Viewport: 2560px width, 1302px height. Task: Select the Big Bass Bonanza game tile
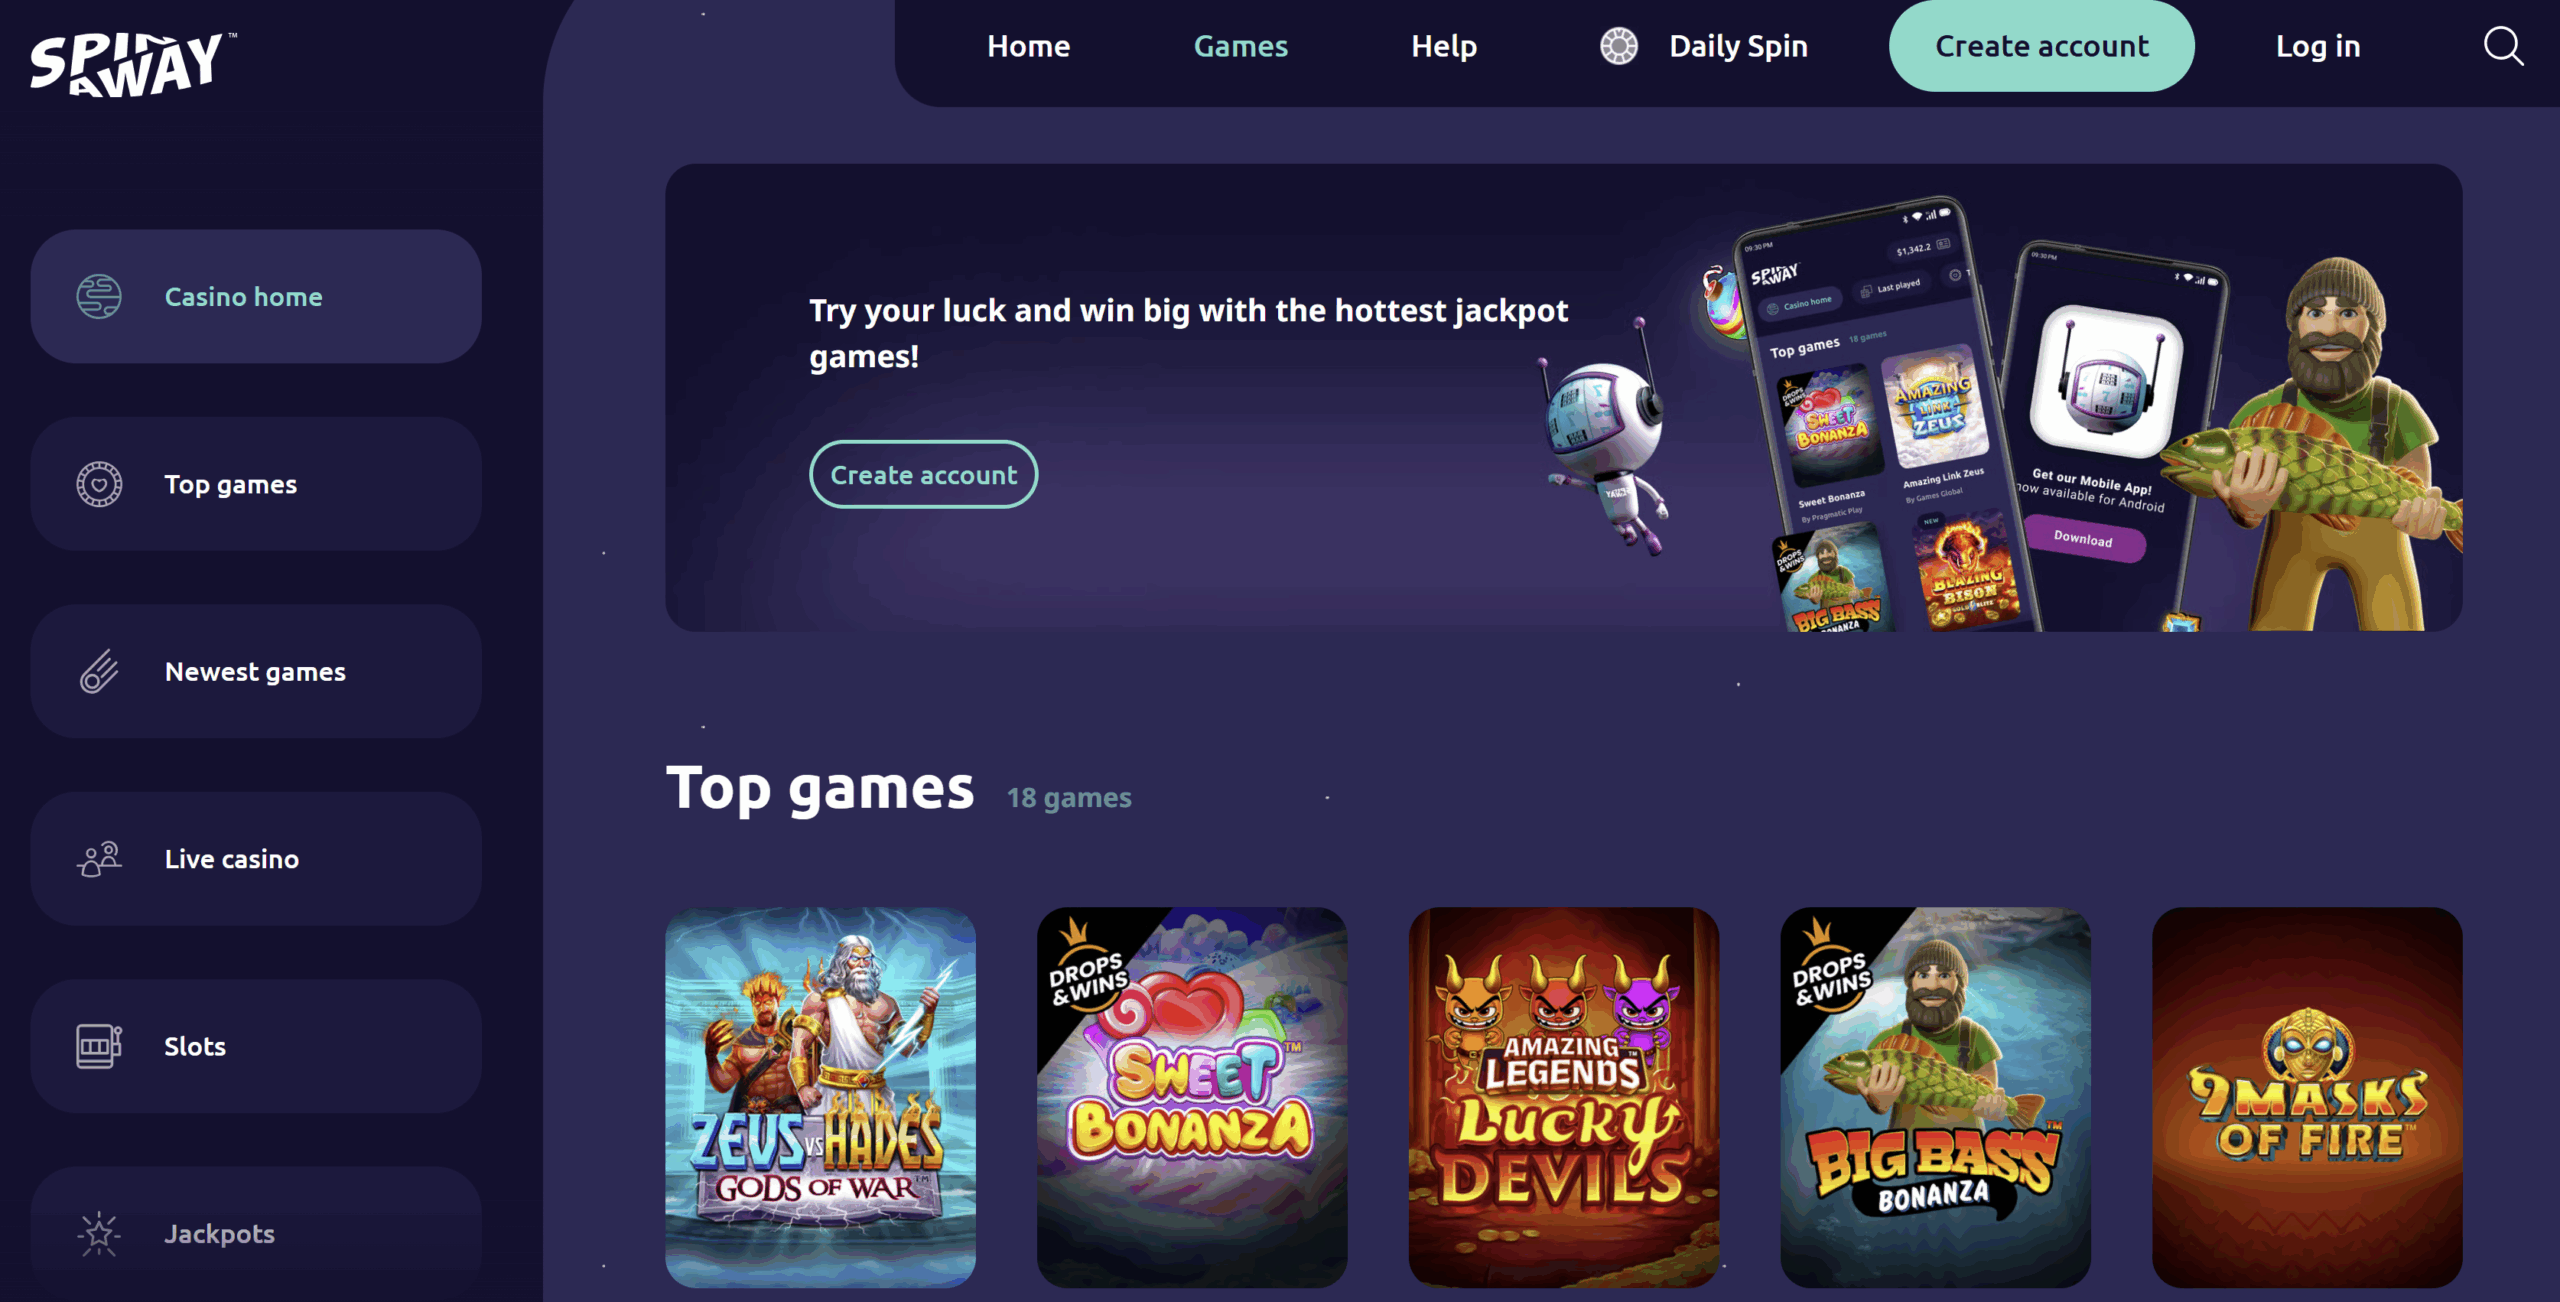pos(1935,1097)
